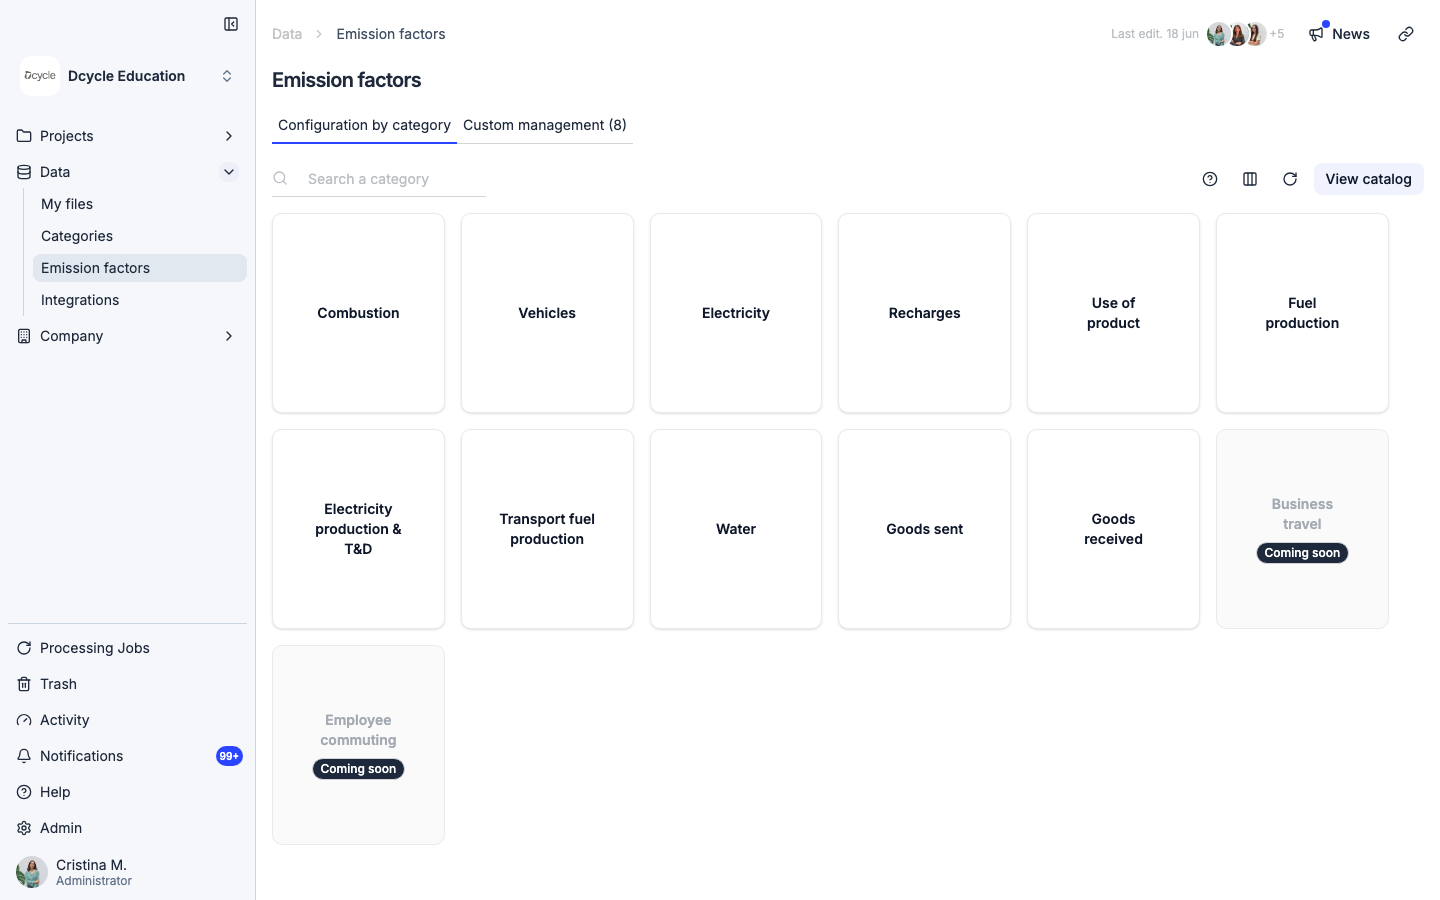Expand the Company section chevron
The width and height of the screenshot is (1440, 900).
pos(229,336)
